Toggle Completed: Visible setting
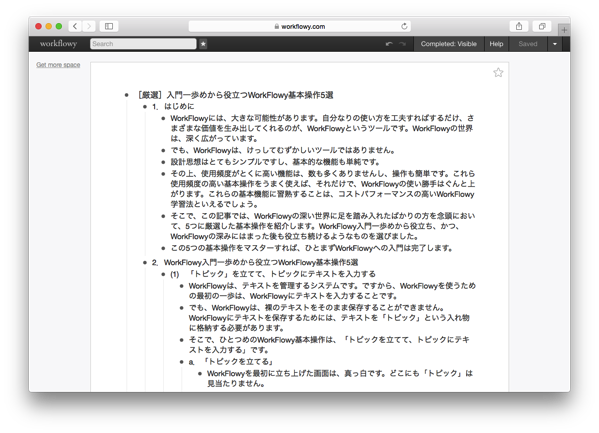Image resolution: width=599 pixels, height=433 pixels. point(448,44)
